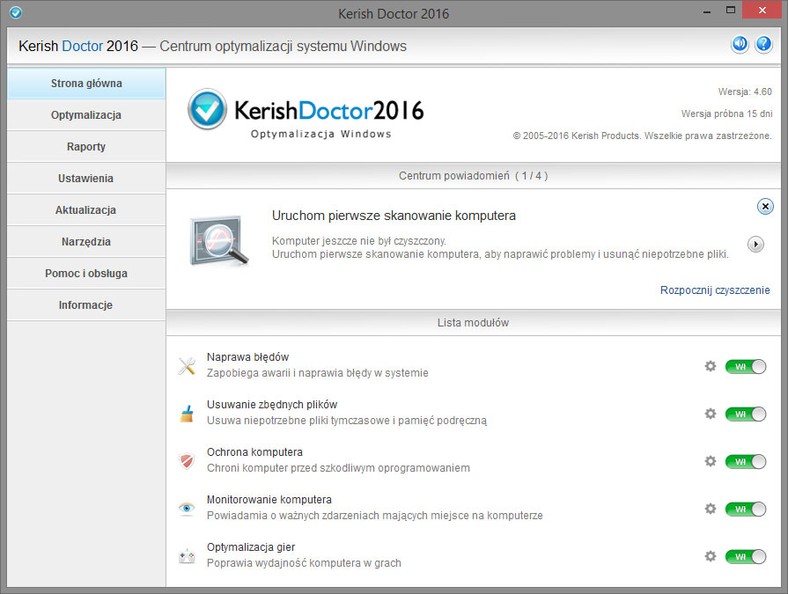
Task: Click Uruchom pierwsze skanowanie komputera heading
Action: (394, 216)
